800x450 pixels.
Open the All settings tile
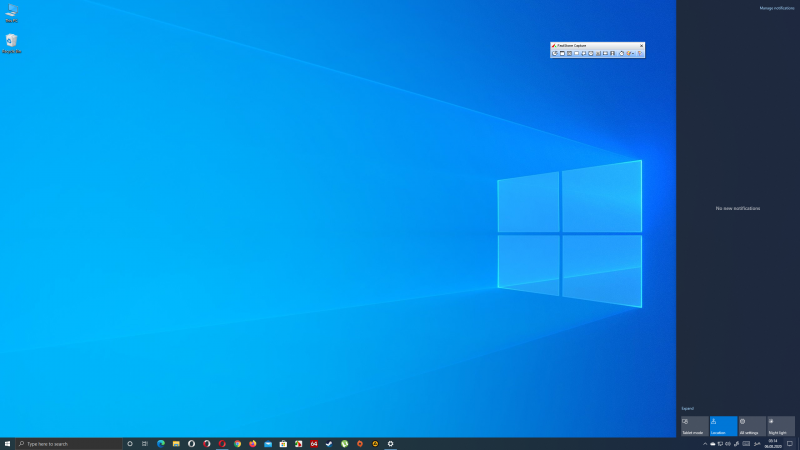(752, 426)
